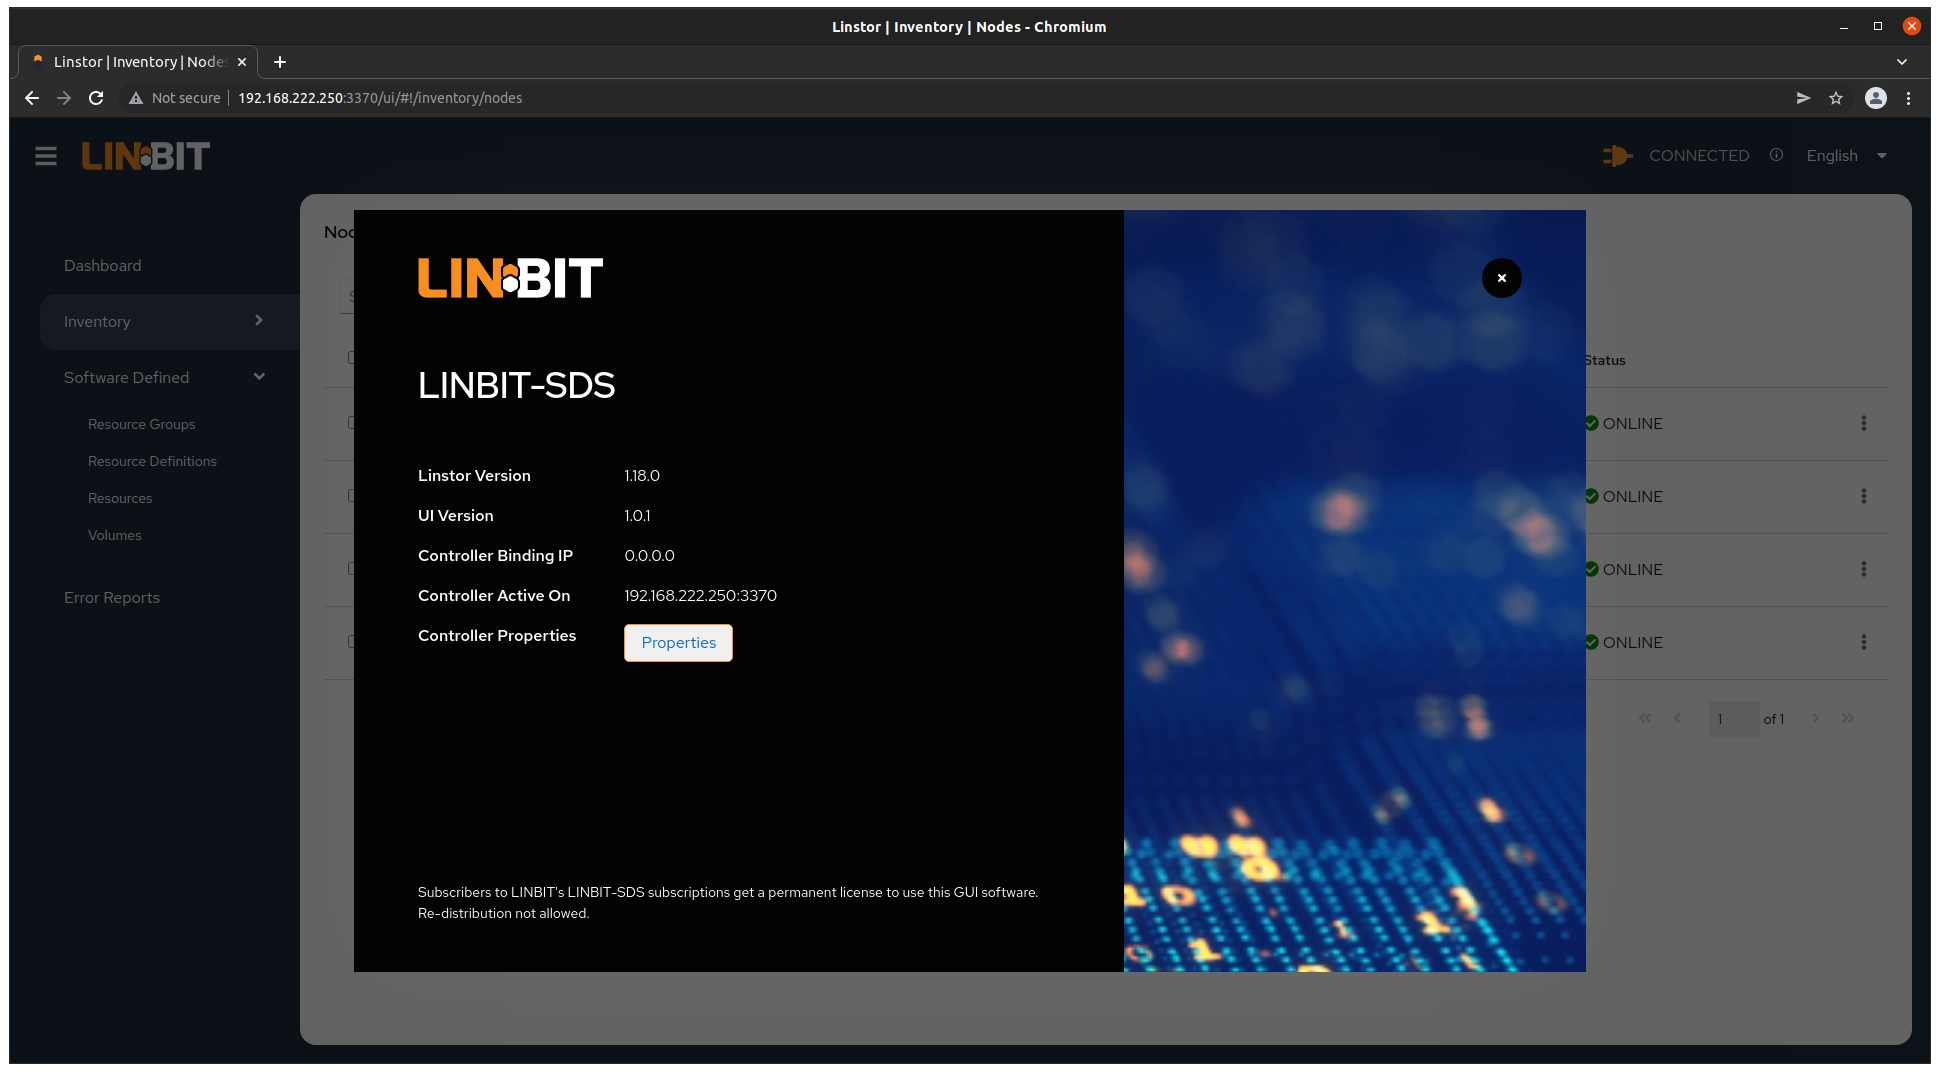Click the connection plug status icon
This screenshot has height=1073, width=1940.
click(x=1616, y=156)
